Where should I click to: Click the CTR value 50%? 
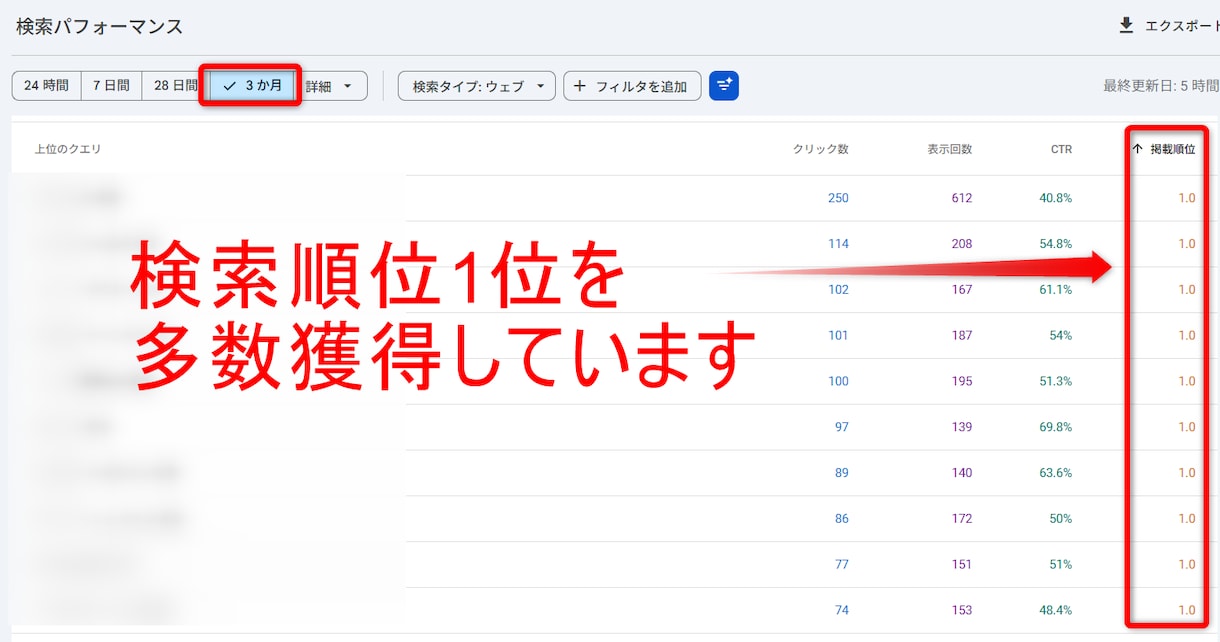click(x=1061, y=519)
